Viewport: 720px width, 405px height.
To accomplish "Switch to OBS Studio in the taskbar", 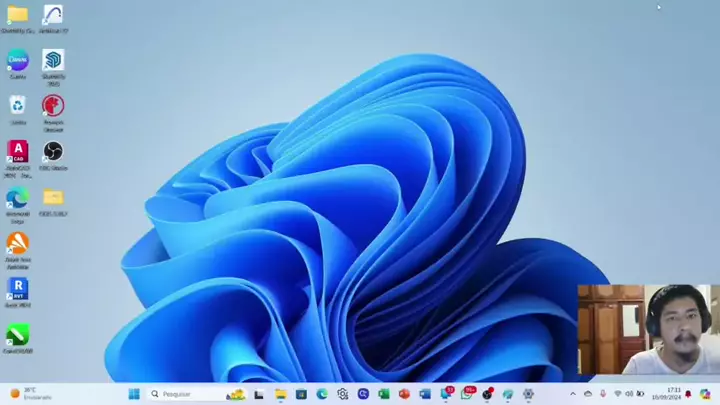I will pyautogui.click(x=488, y=394).
